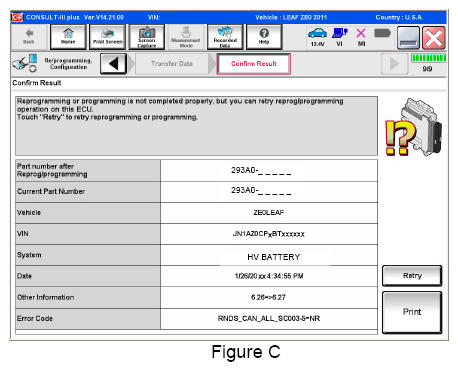Click the MI connection status icon

coord(361,37)
